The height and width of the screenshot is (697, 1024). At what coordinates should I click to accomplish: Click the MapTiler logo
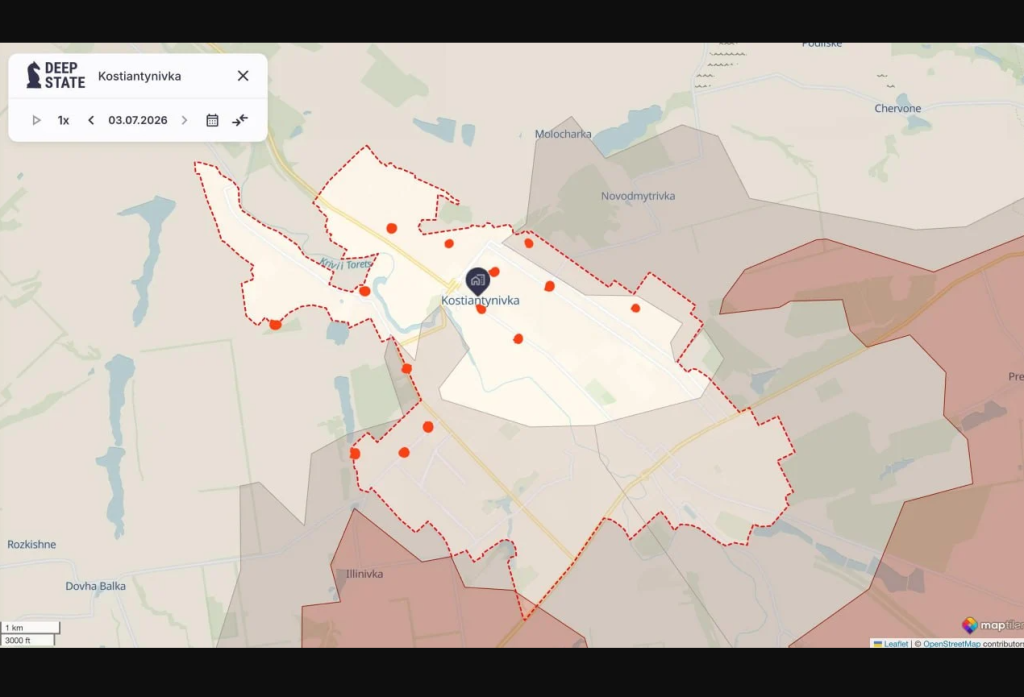[x=992, y=625]
